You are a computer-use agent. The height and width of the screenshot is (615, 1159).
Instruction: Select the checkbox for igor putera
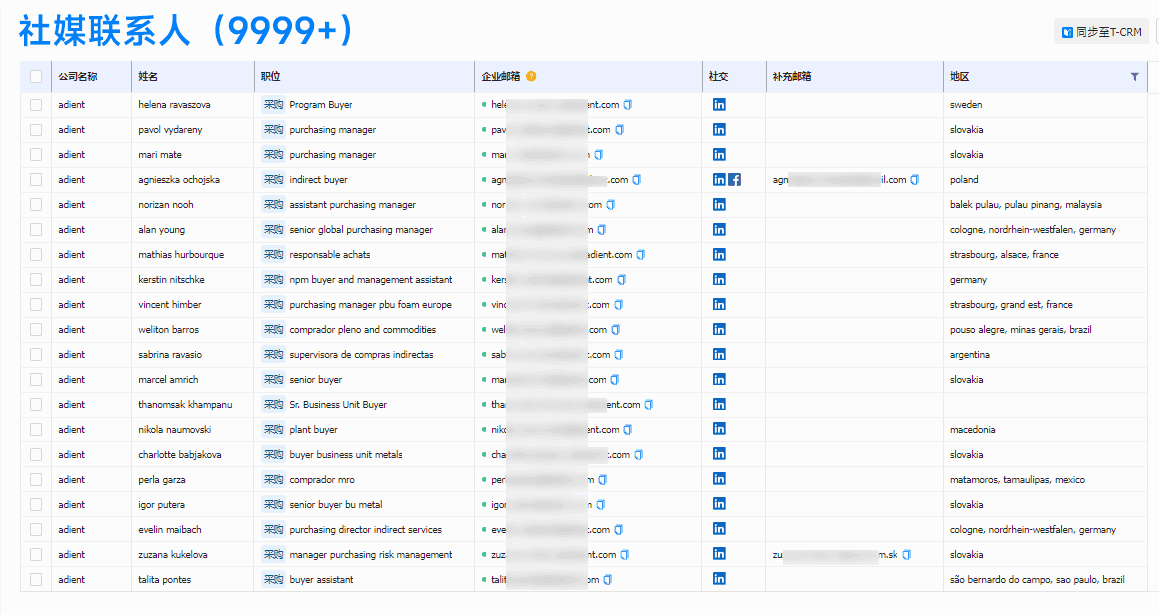(x=36, y=505)
